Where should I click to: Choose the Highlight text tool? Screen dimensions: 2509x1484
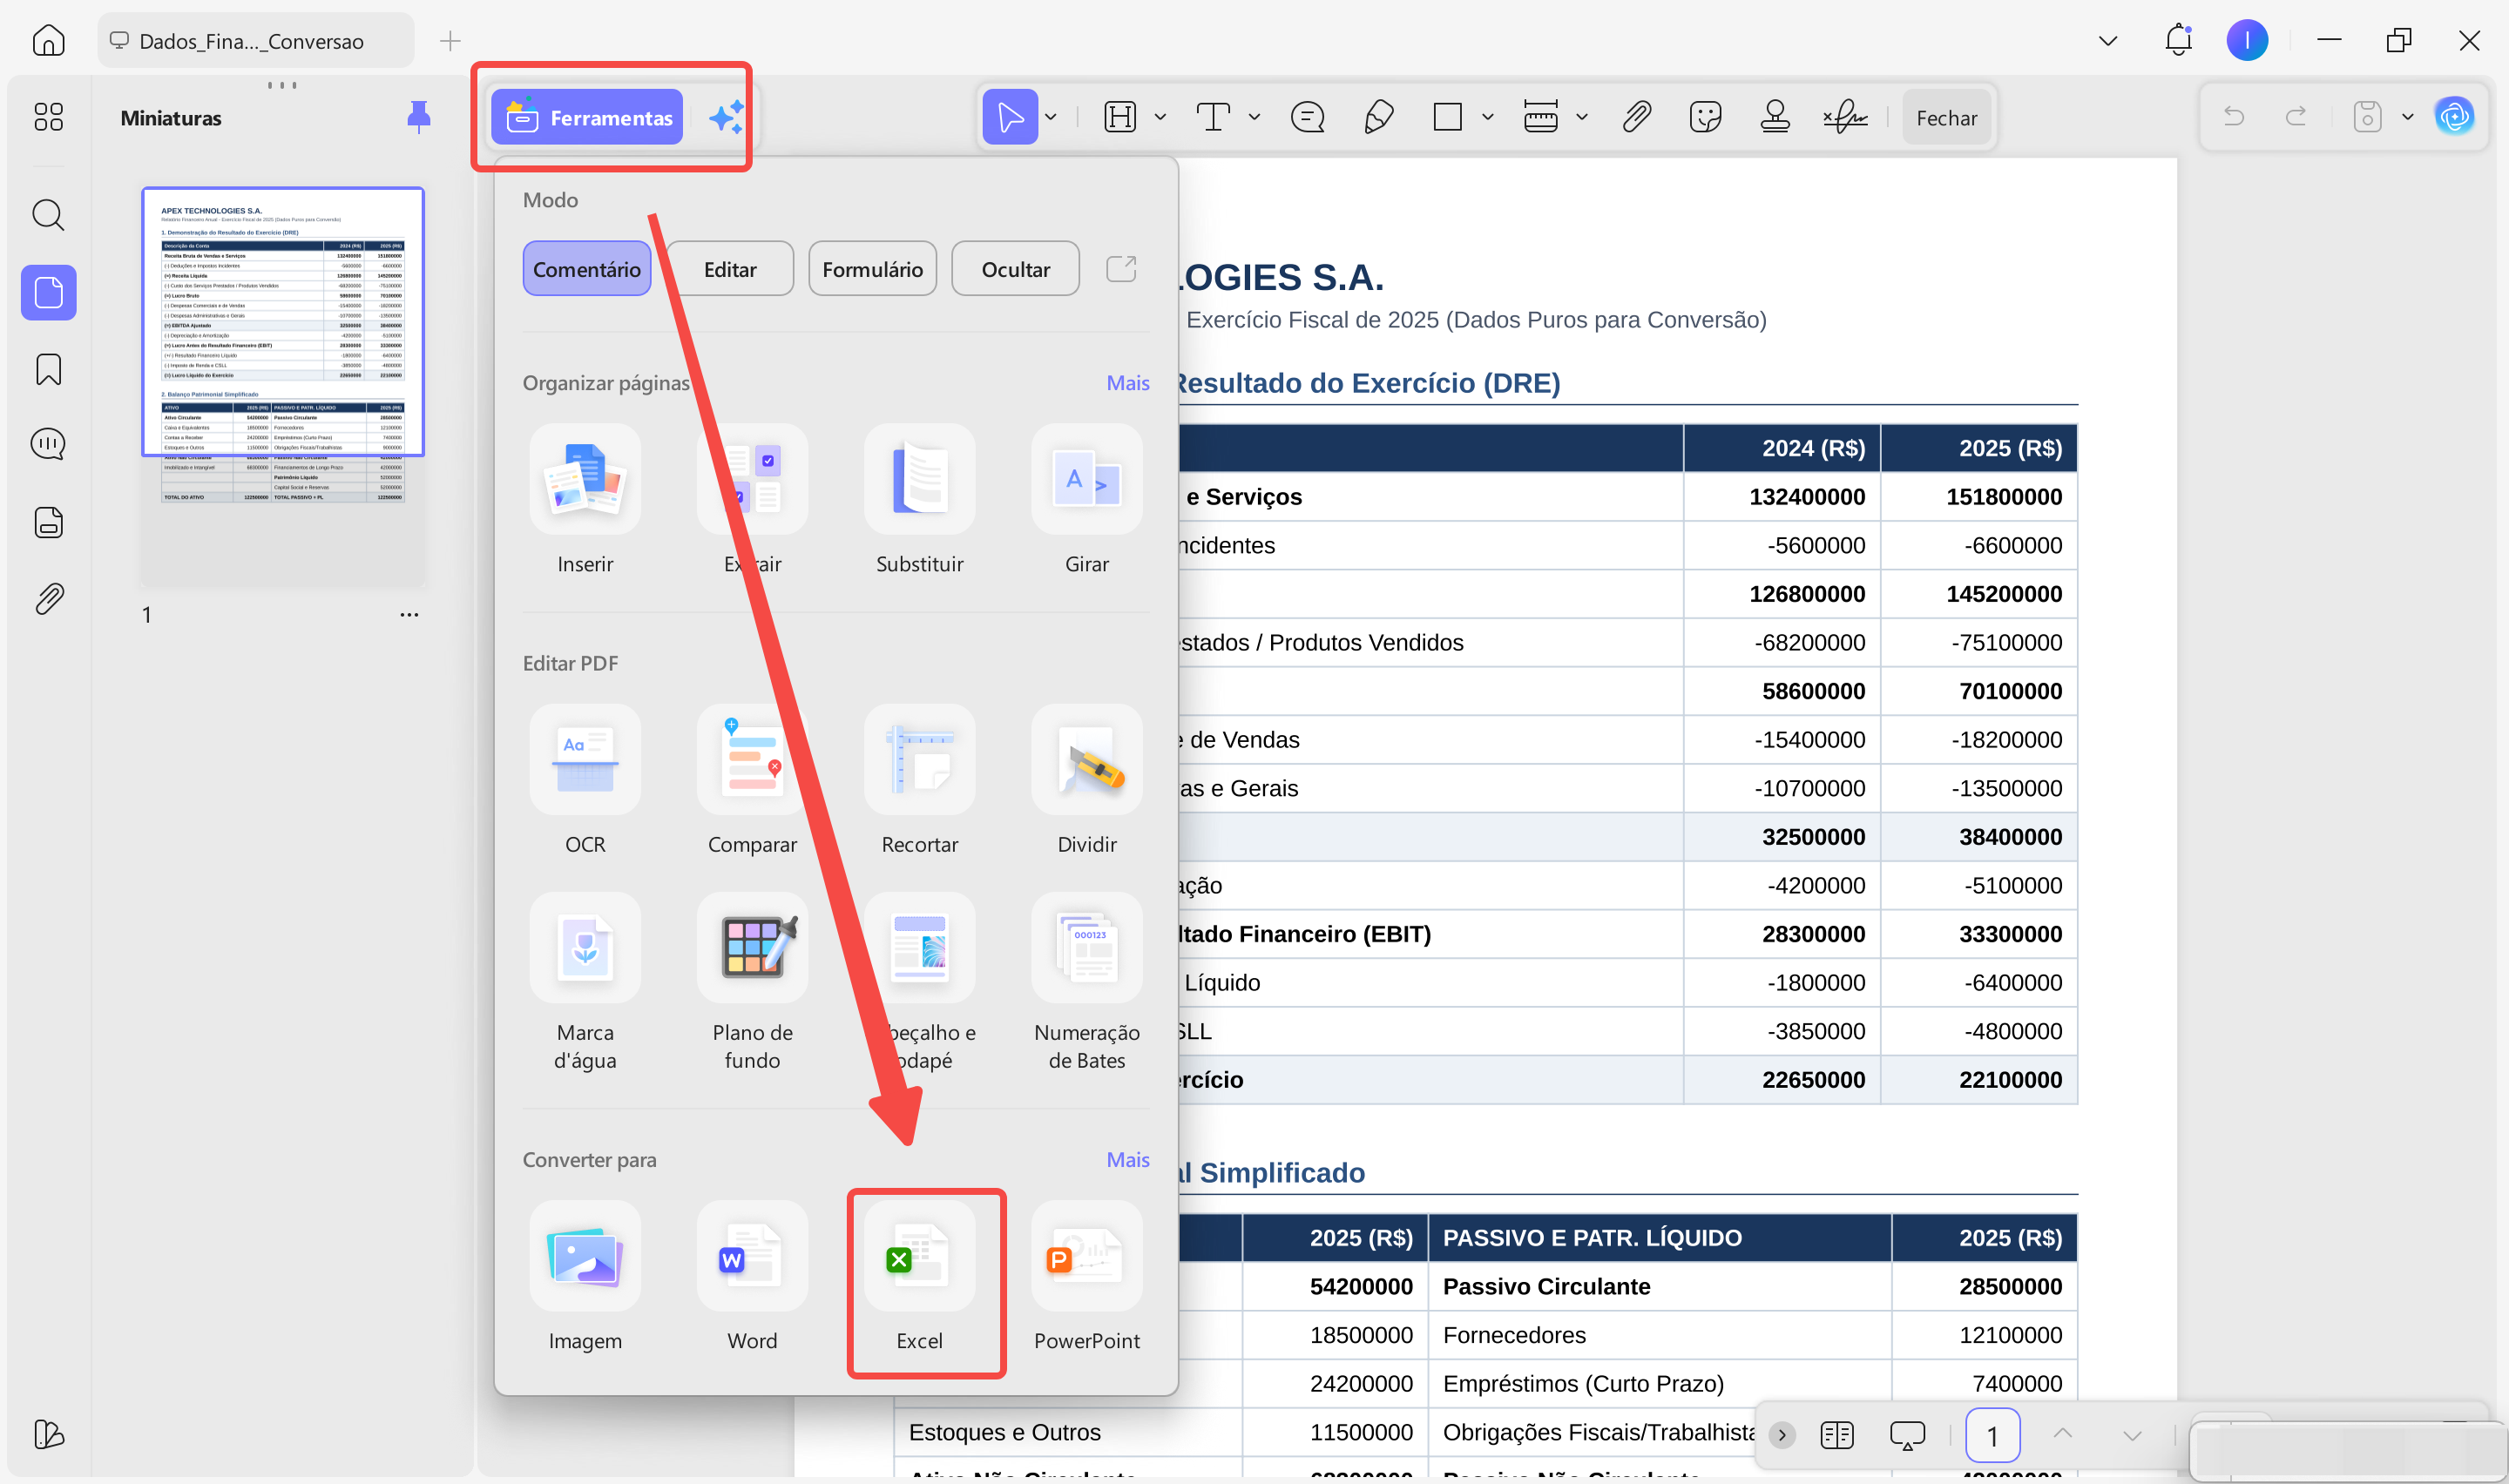click(x=1120, y=117)
